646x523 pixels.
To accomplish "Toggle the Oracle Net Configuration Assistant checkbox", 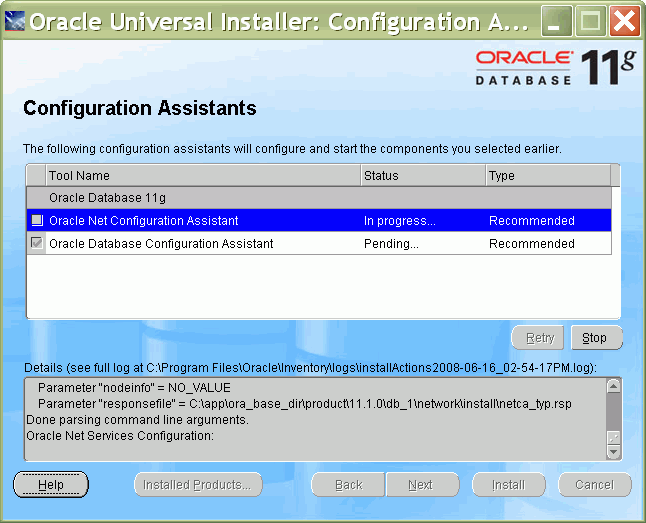I will pos(37,220).
